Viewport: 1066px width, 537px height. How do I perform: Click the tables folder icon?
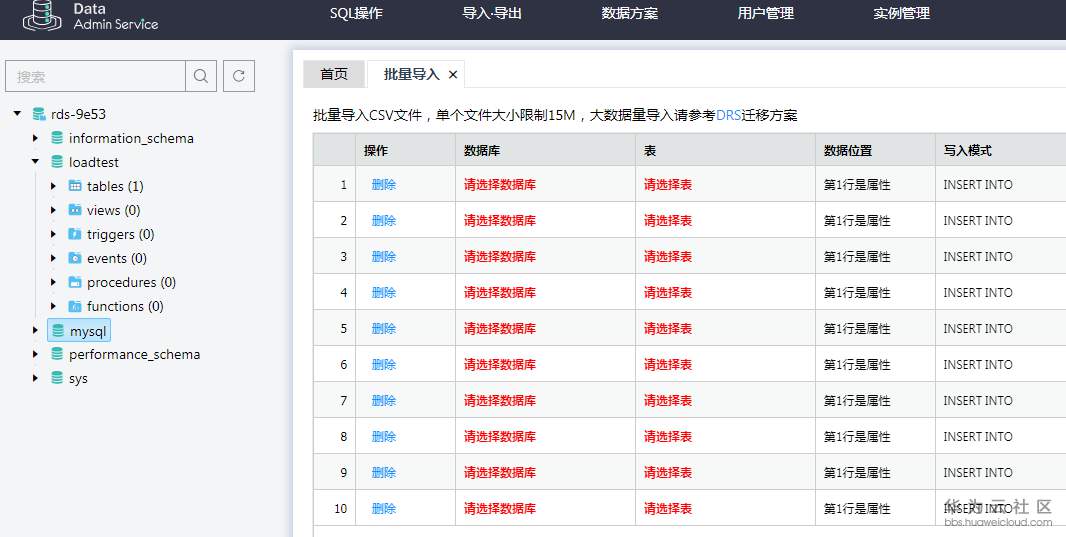click(75, 186)
